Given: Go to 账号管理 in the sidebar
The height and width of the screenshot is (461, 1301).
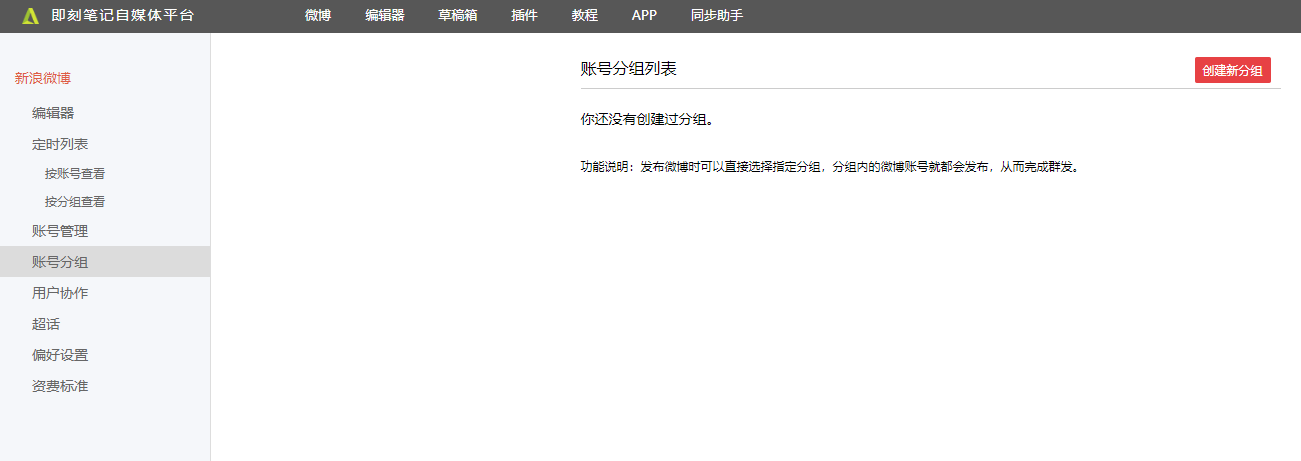Looking at the screenshot, I should click(x=60, y=231).
